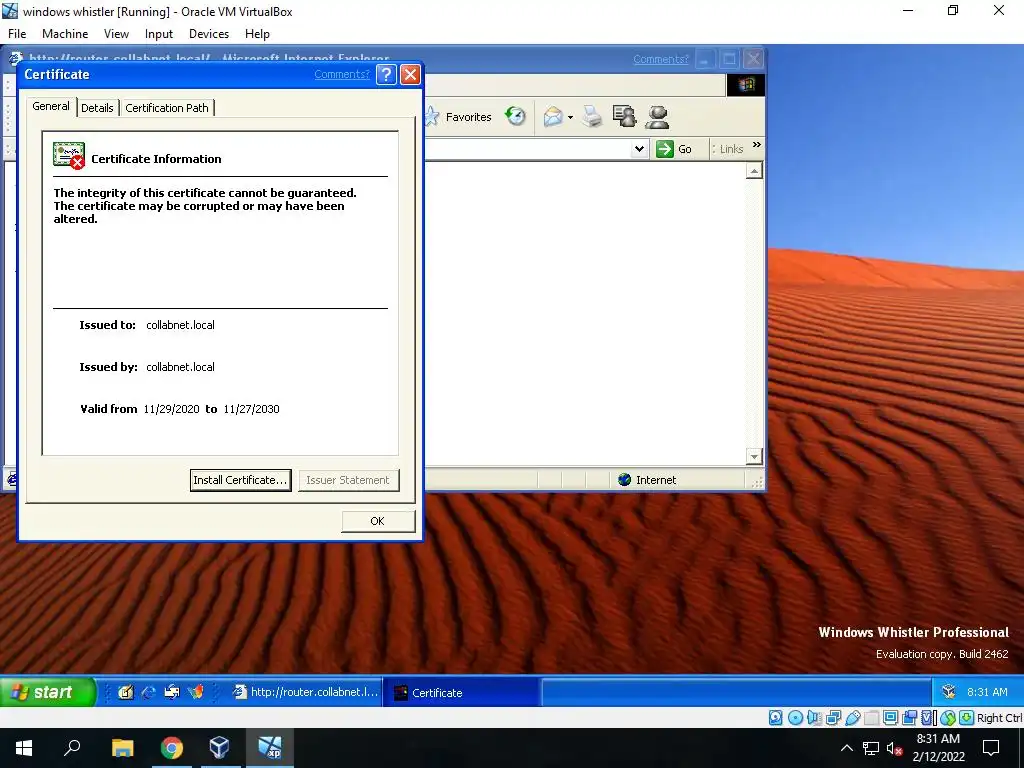This screenshot has height=768, width=1024.
Task: Select the router.collabnet taskbar button in XP
Action: pos(306,692)
